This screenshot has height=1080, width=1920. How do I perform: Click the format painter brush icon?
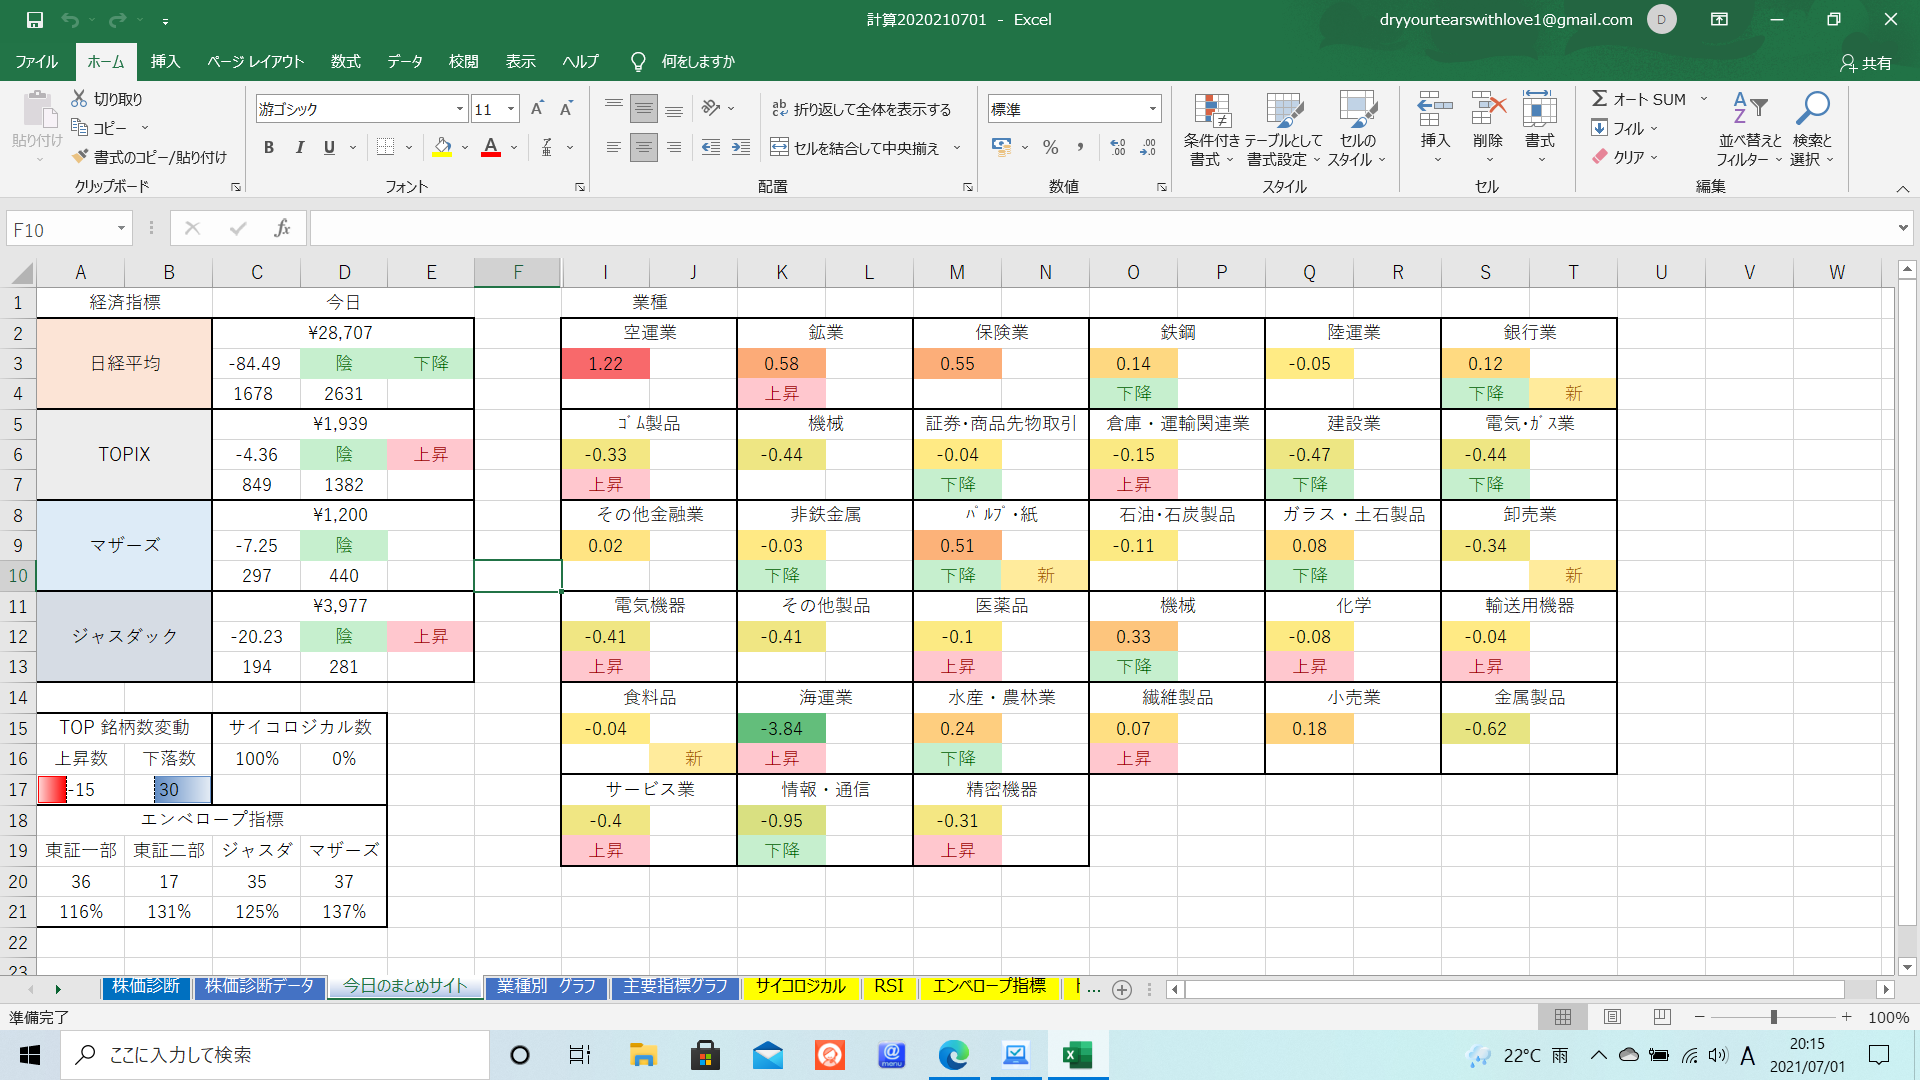(x=81, y=157)
